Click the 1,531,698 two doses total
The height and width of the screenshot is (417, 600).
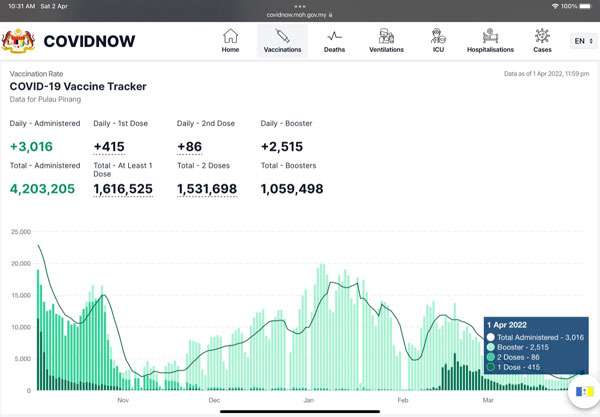tap(207, 189)
